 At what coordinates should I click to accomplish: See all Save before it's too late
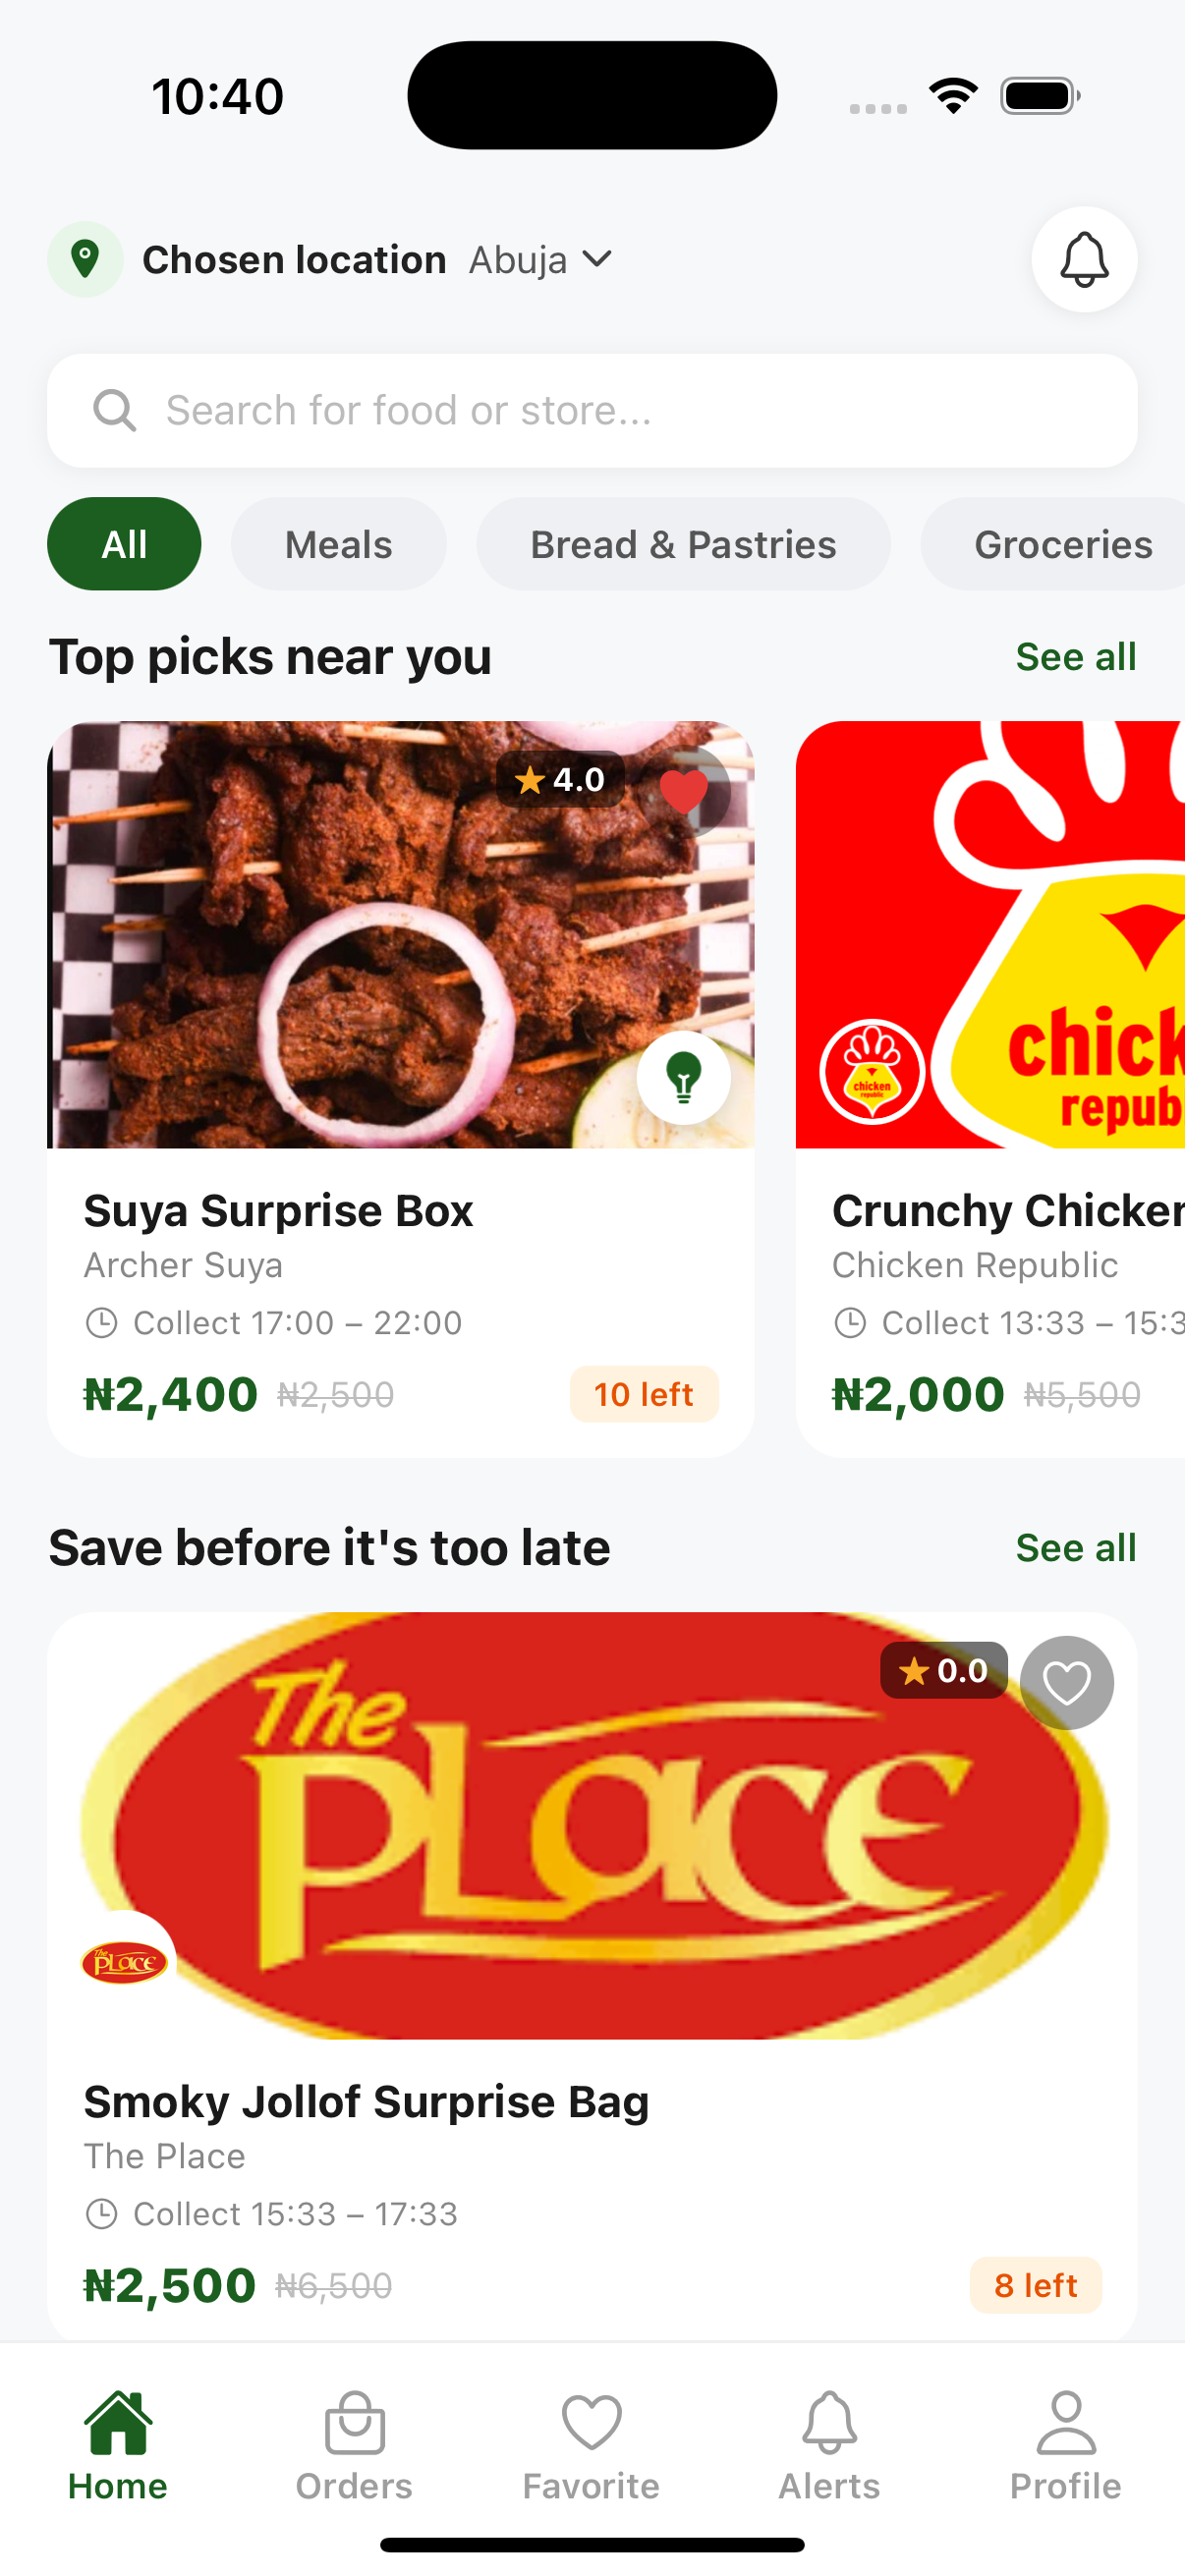pyautogui.click(x=1075, y=1548)
